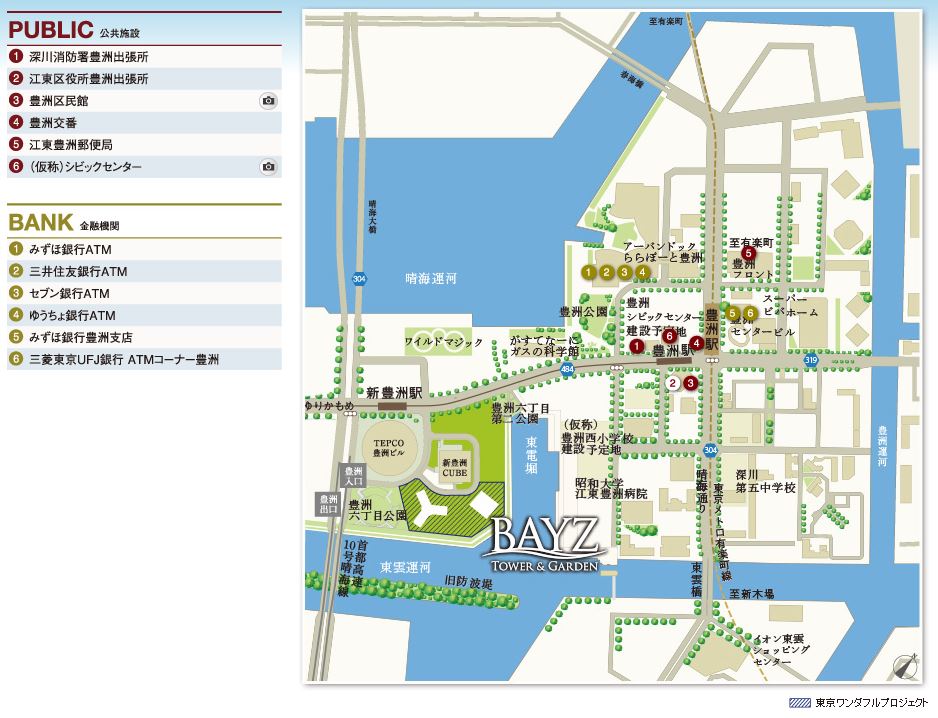Image resolution: width=938 pixels, height=718 pixels.
Task: Click olive marker 4 at ららぽーと豊洲
Action: (x=641, y=271)
